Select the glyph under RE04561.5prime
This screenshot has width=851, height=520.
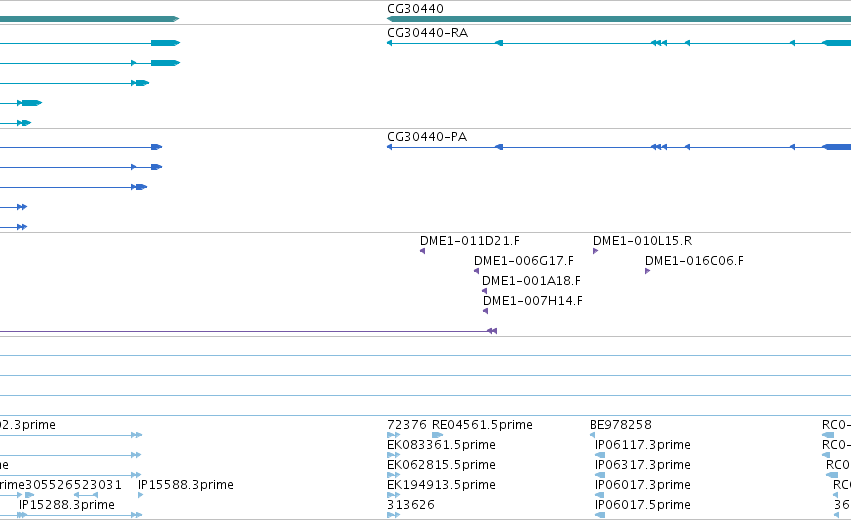tap(437, 435)
